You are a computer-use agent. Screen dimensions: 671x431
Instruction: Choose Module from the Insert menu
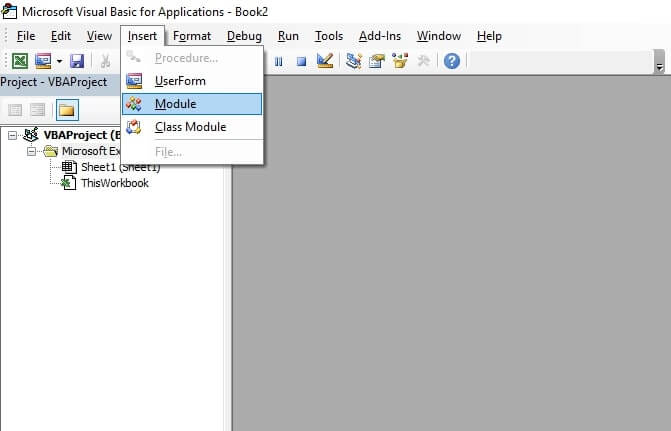pos(175,104)
